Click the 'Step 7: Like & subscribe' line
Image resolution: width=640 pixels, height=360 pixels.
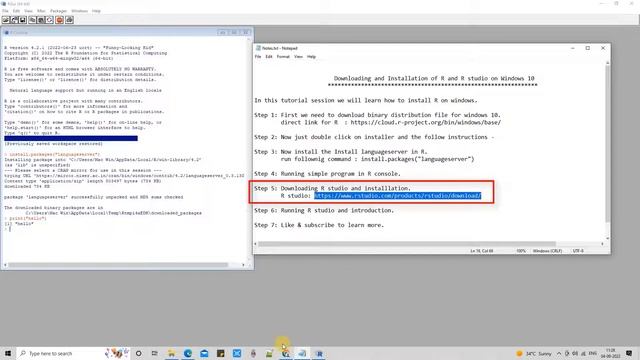point(319,225)
